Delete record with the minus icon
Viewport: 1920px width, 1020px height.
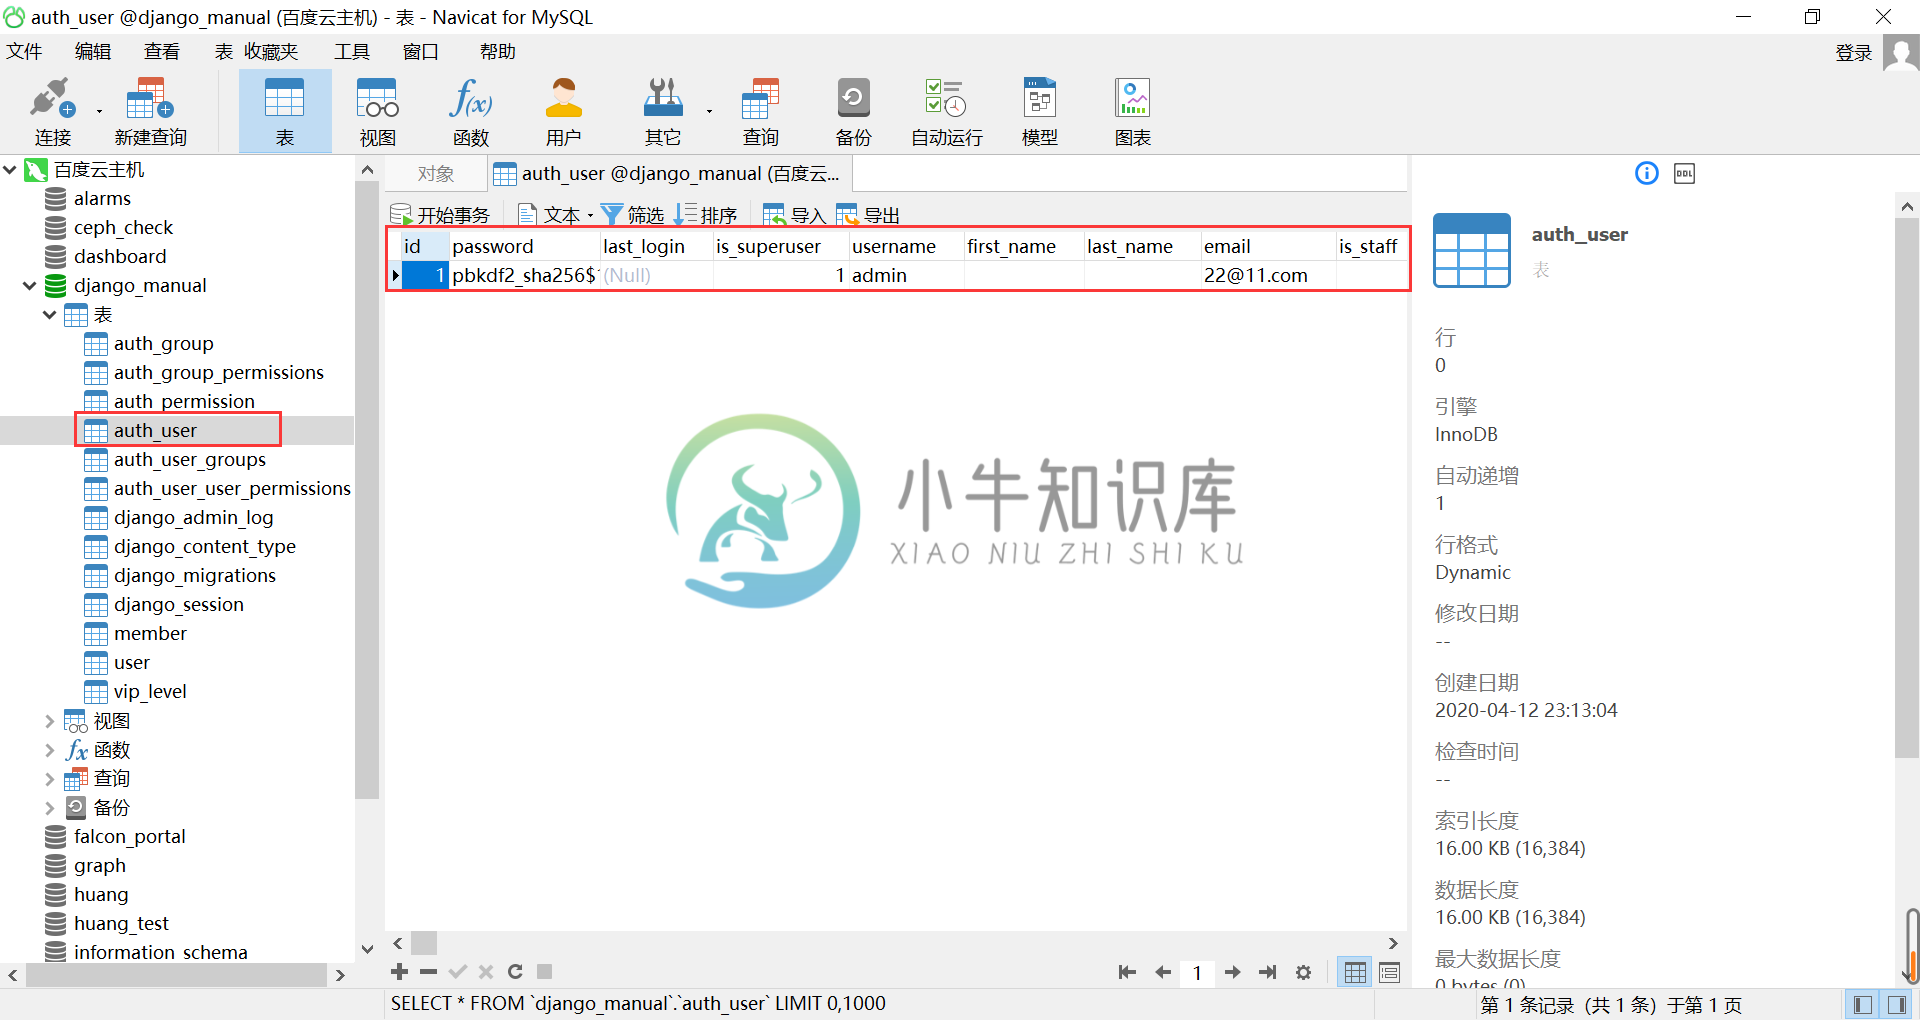(429, 972)
